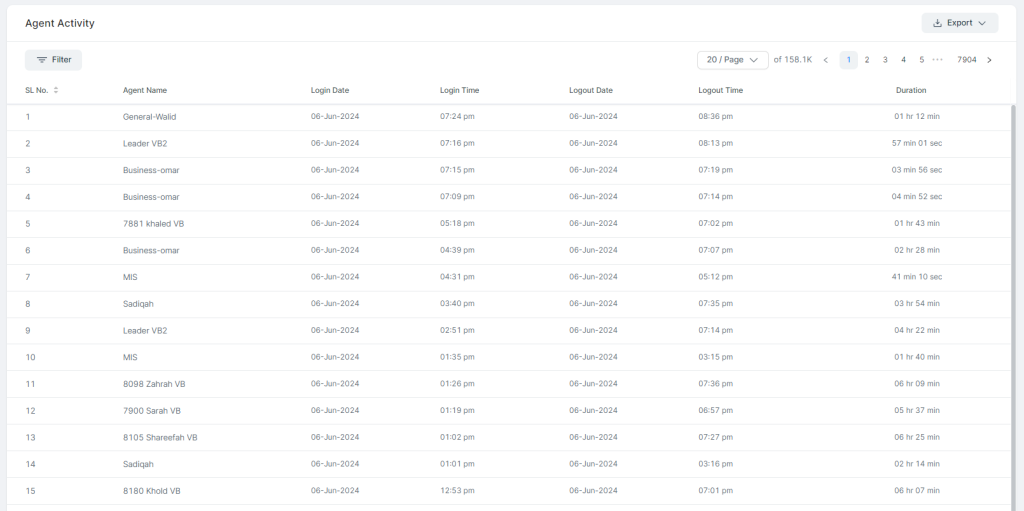Screen dimensions: 1024x511
Task: Open page 2 of results
Action: point(867,60)
